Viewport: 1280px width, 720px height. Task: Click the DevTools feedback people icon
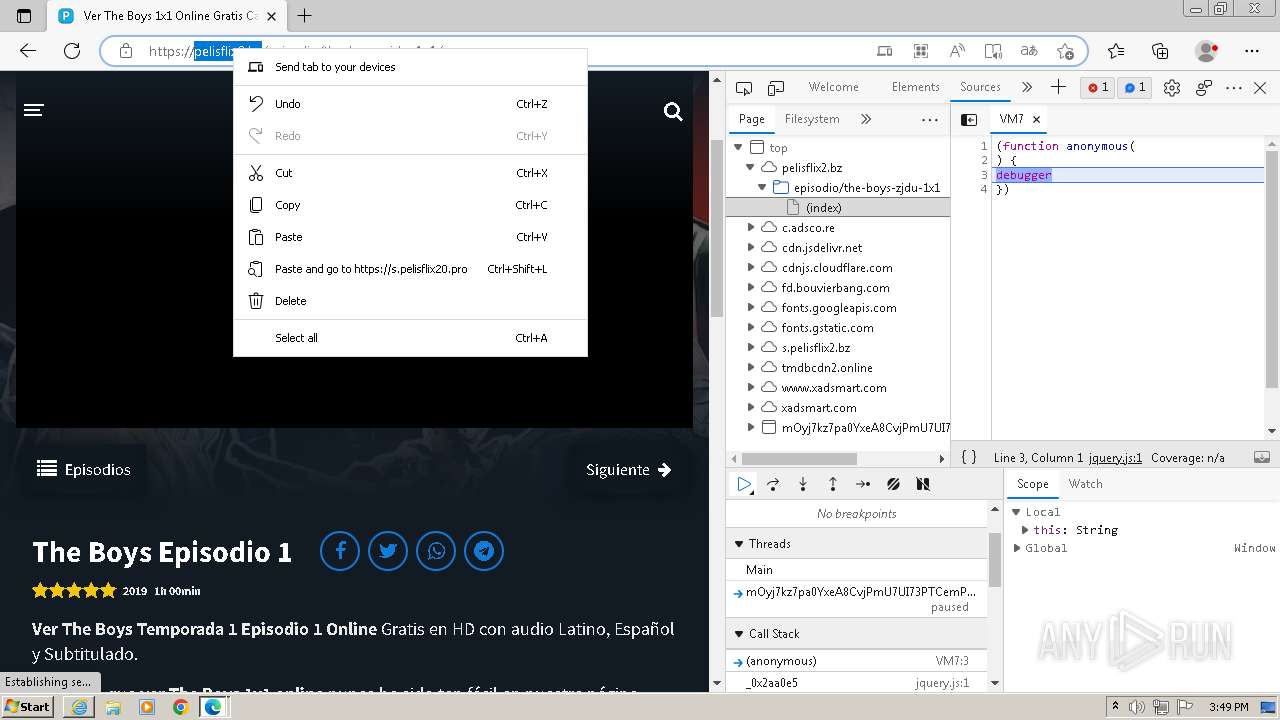pos(1204,88)
